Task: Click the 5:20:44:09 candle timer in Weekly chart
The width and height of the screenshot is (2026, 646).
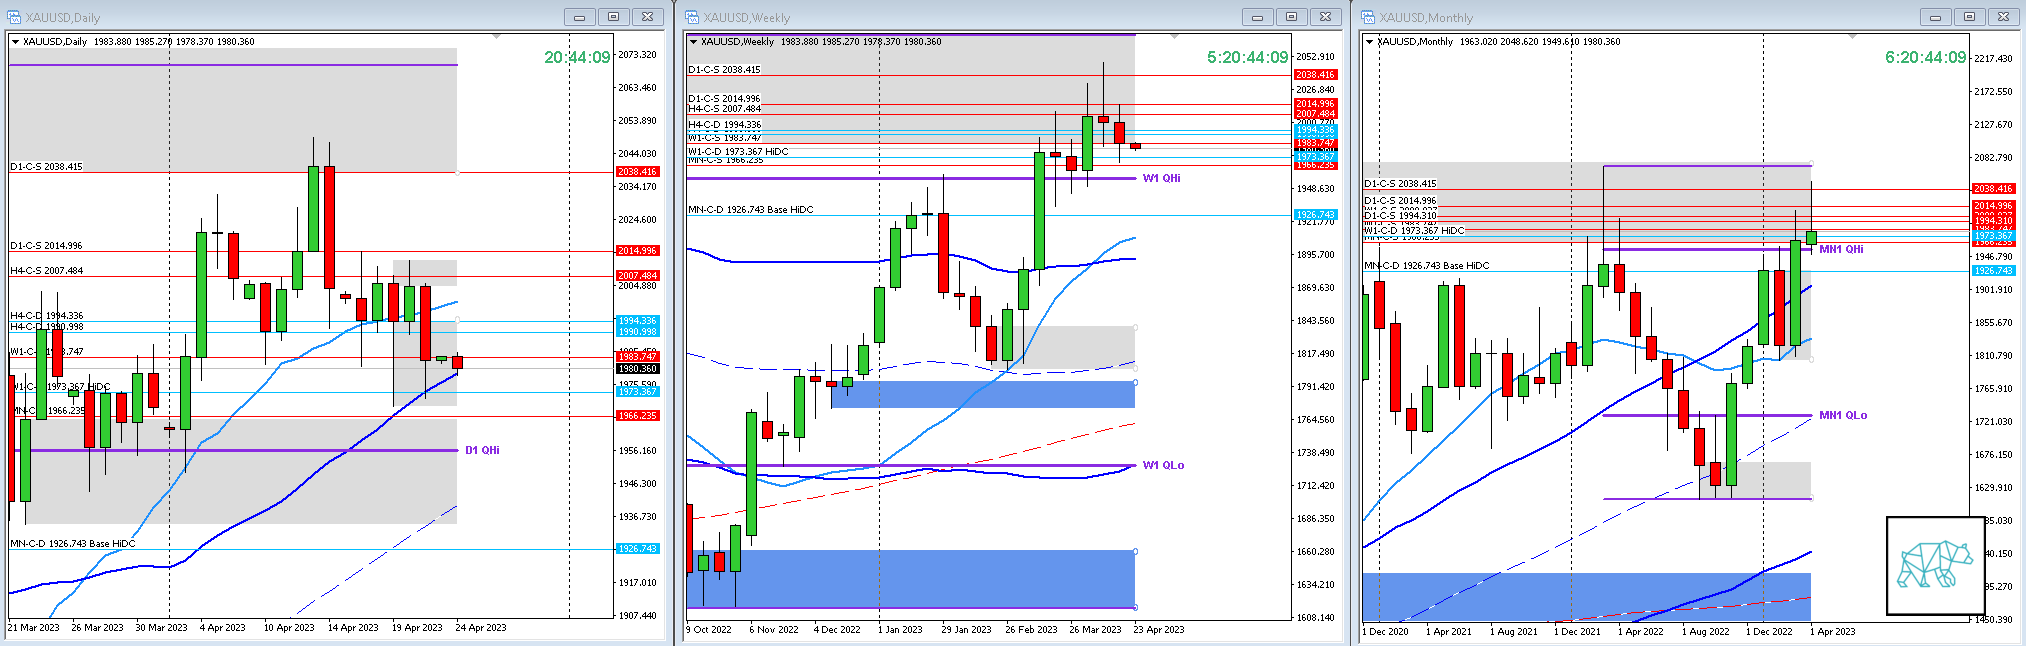Action: [x=1248, y=58]
